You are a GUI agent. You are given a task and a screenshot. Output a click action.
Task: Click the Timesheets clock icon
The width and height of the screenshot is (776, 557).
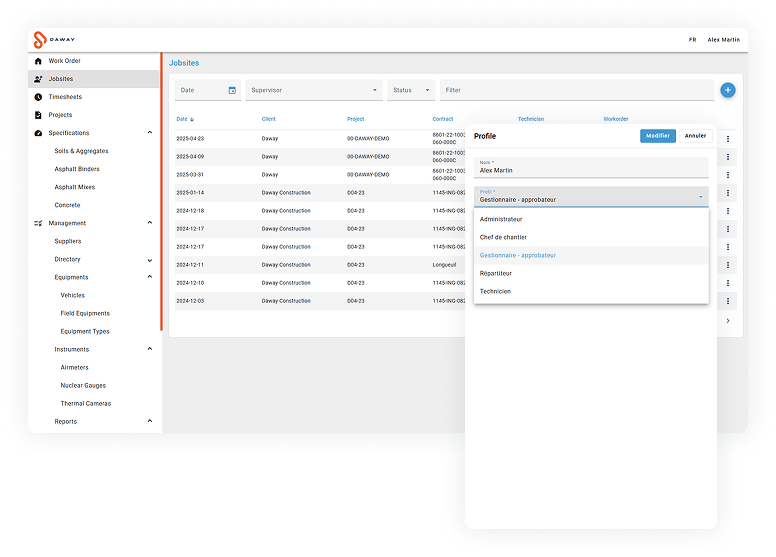(x=38, y=97)
